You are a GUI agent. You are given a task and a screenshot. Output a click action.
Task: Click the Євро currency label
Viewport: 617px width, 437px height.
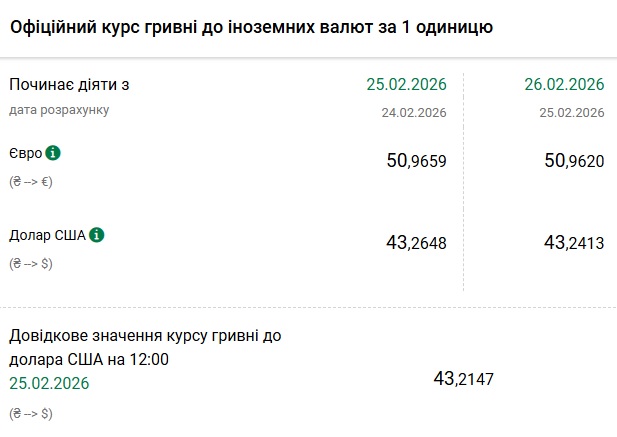coord(25,154)
